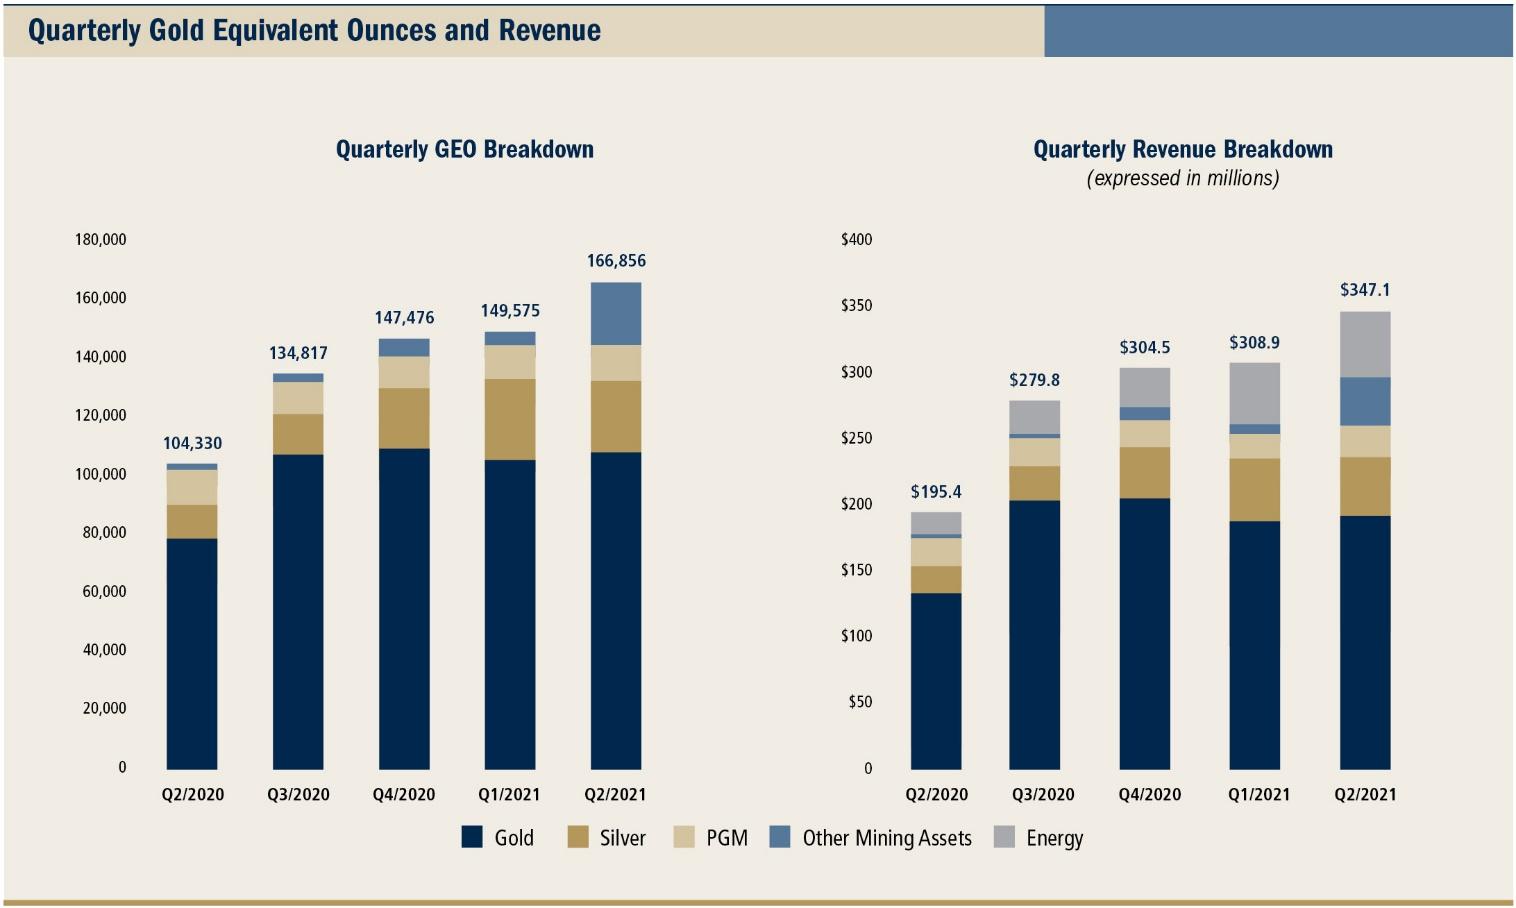Click the Q2/2020 label under GEO chart
The width and height of the screenshot is (1516, 908).
point(193,794)
